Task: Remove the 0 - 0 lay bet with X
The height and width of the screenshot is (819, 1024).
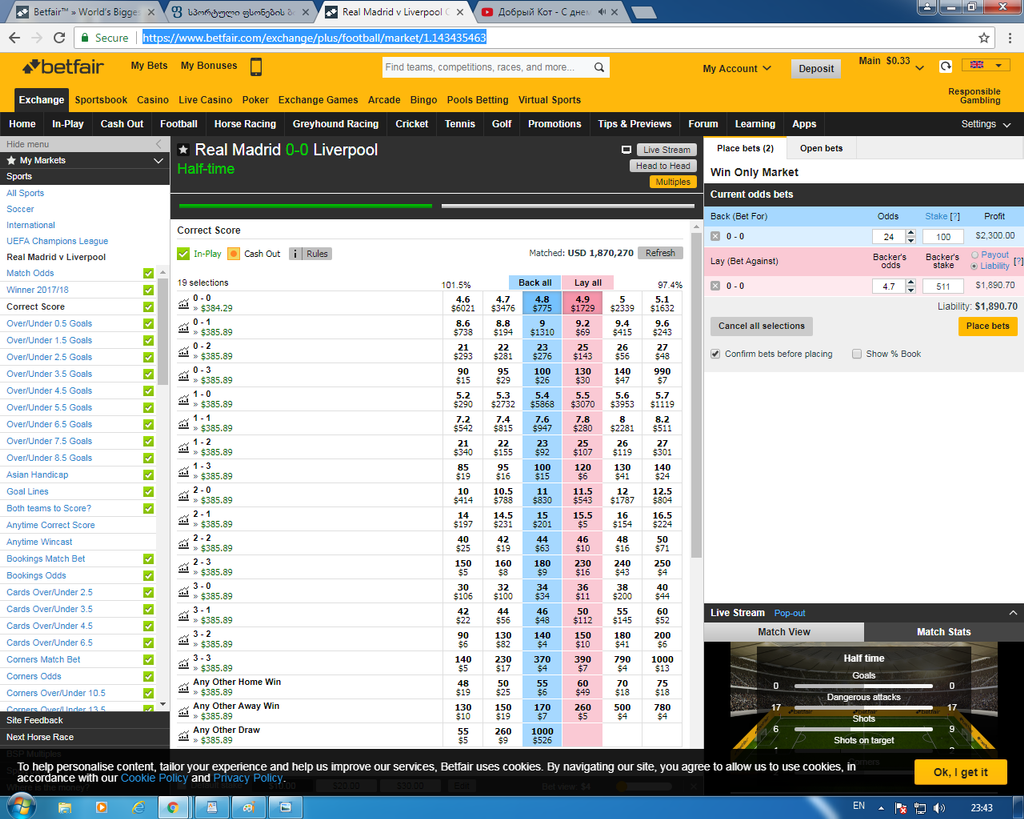Action: coord(716,286)
